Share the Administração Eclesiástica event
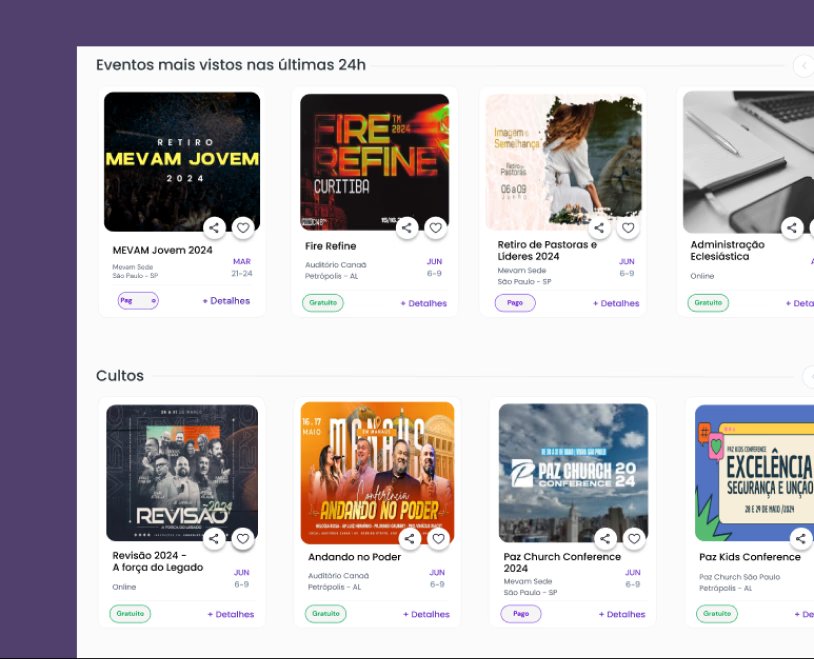814x659 pixels. (792, 227)
